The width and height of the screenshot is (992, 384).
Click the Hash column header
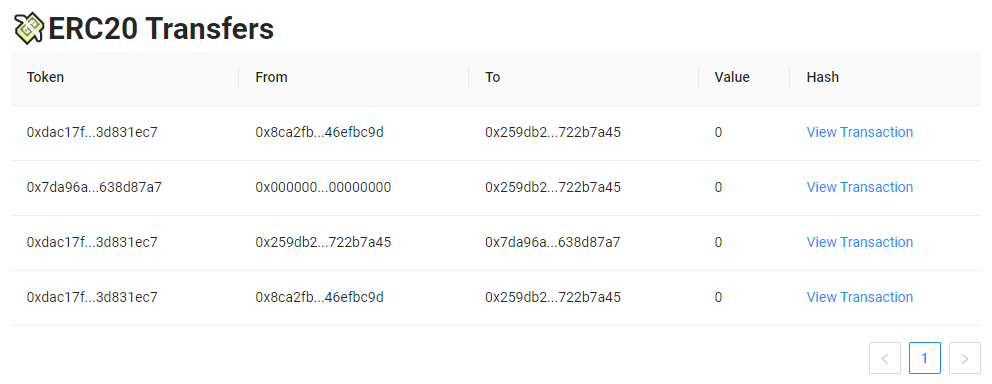(822, 77)
